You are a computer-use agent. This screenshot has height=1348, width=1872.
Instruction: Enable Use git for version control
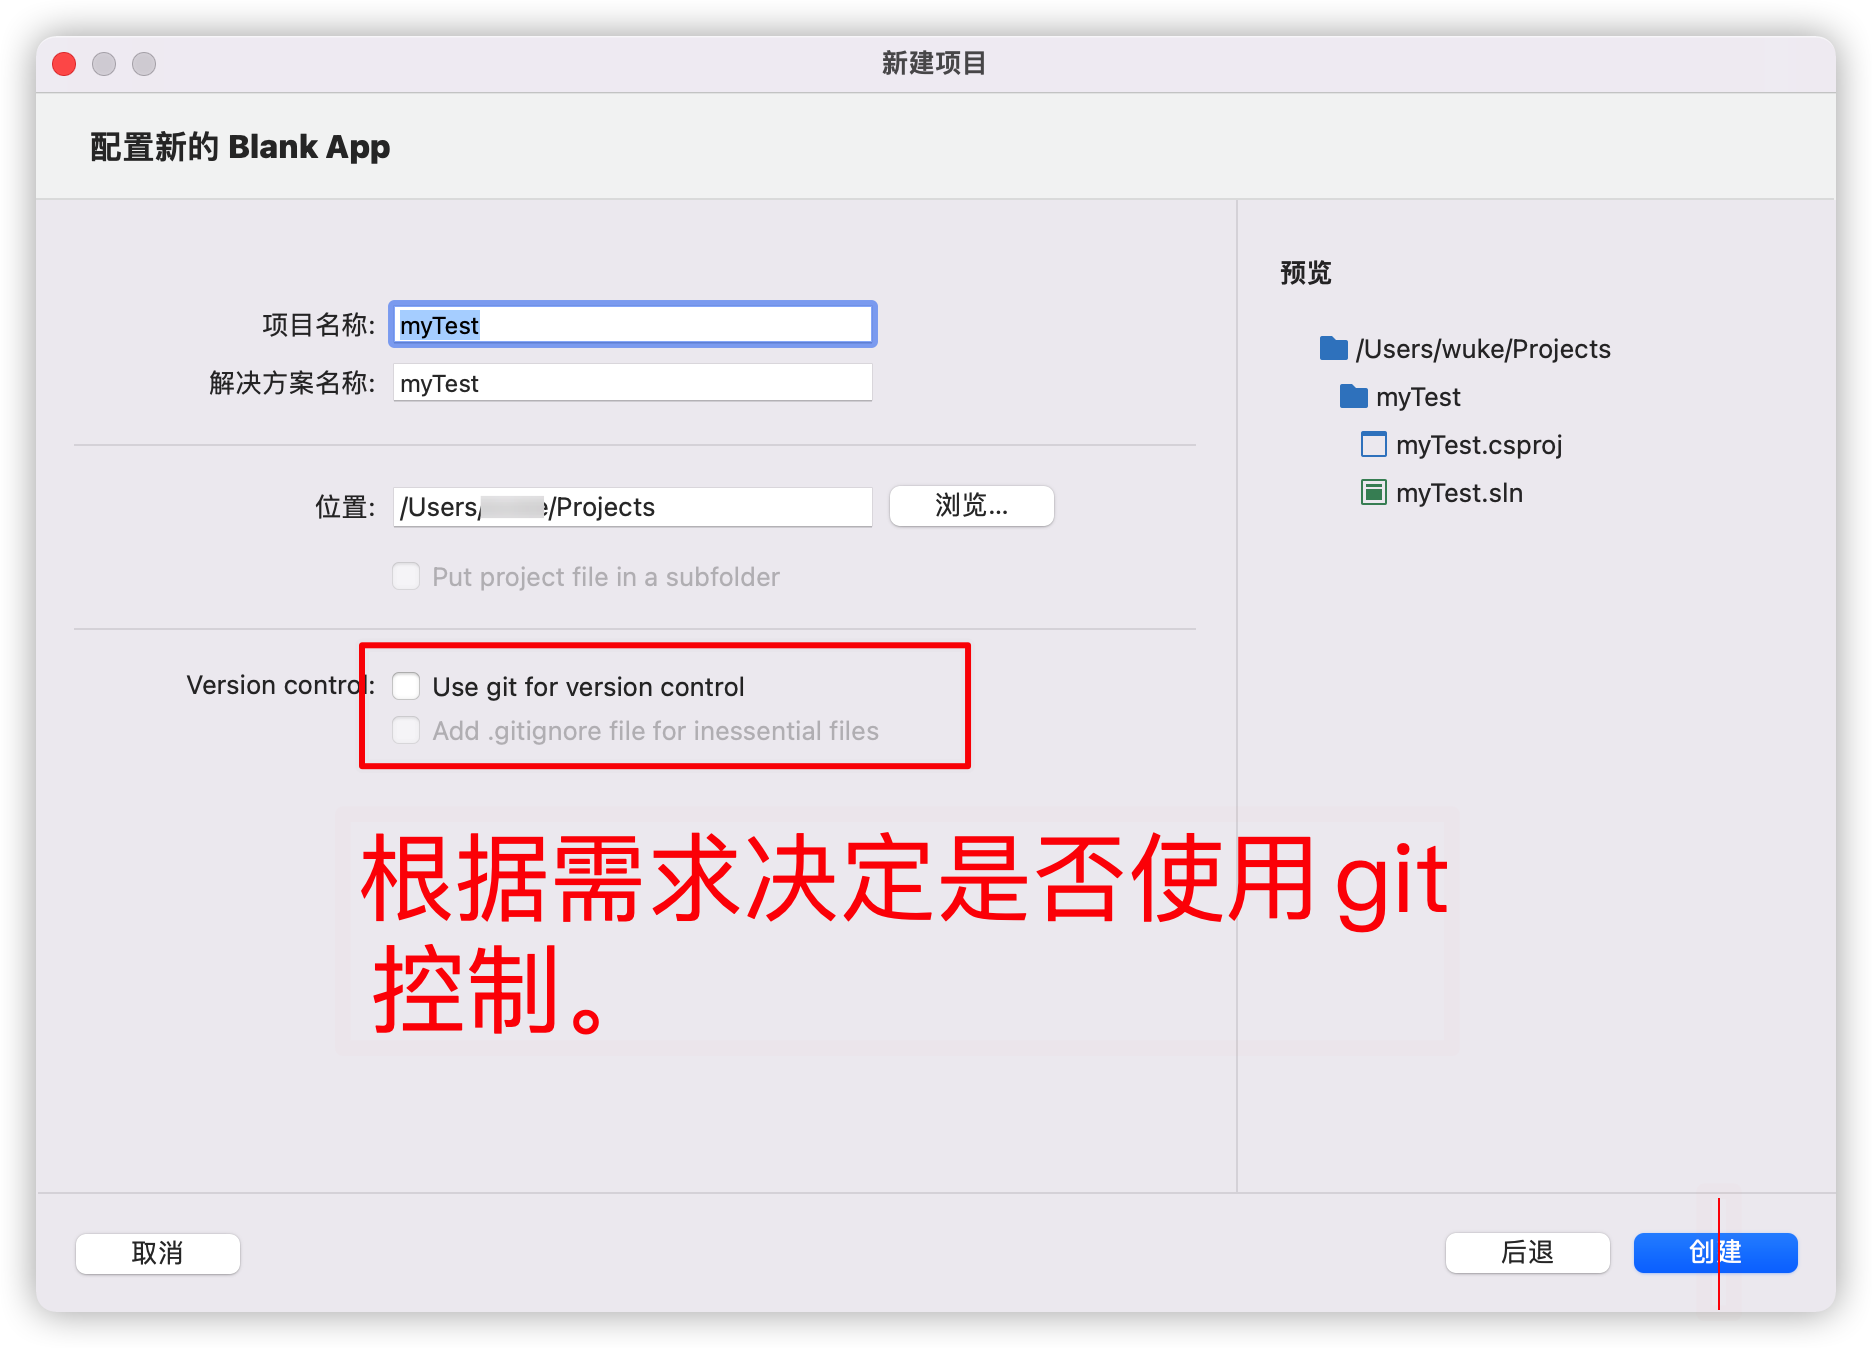coord(406,686)
